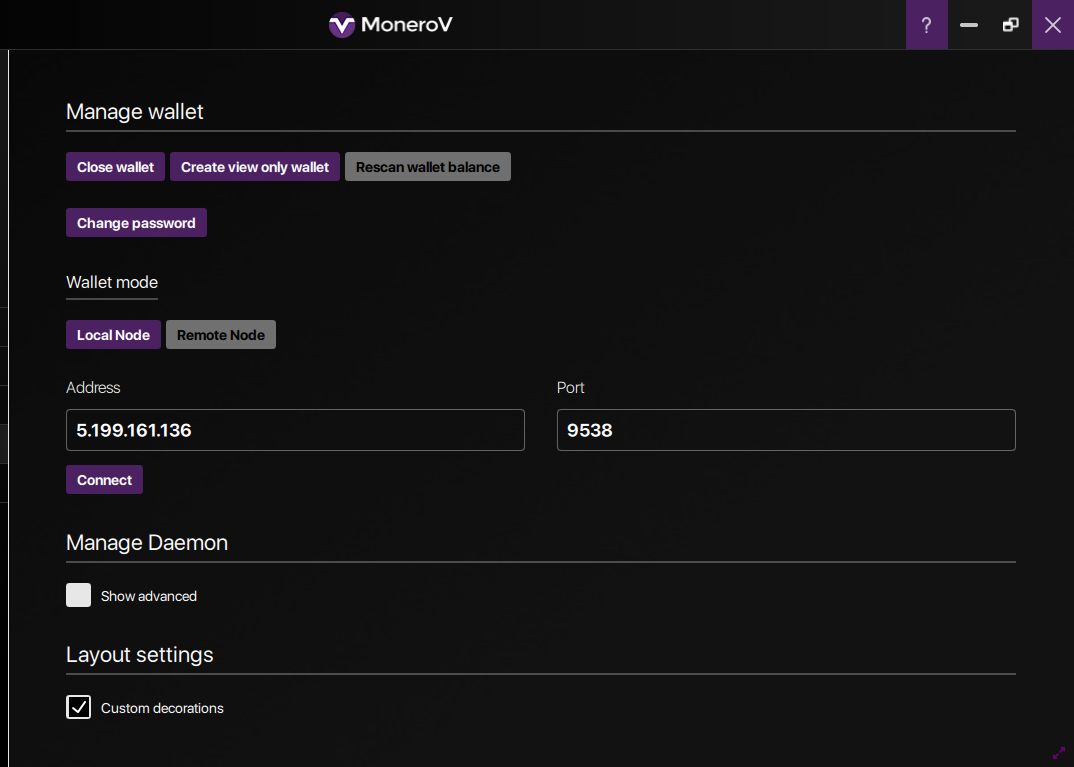Click the resize grip arrow icon

coord(1059,753)
